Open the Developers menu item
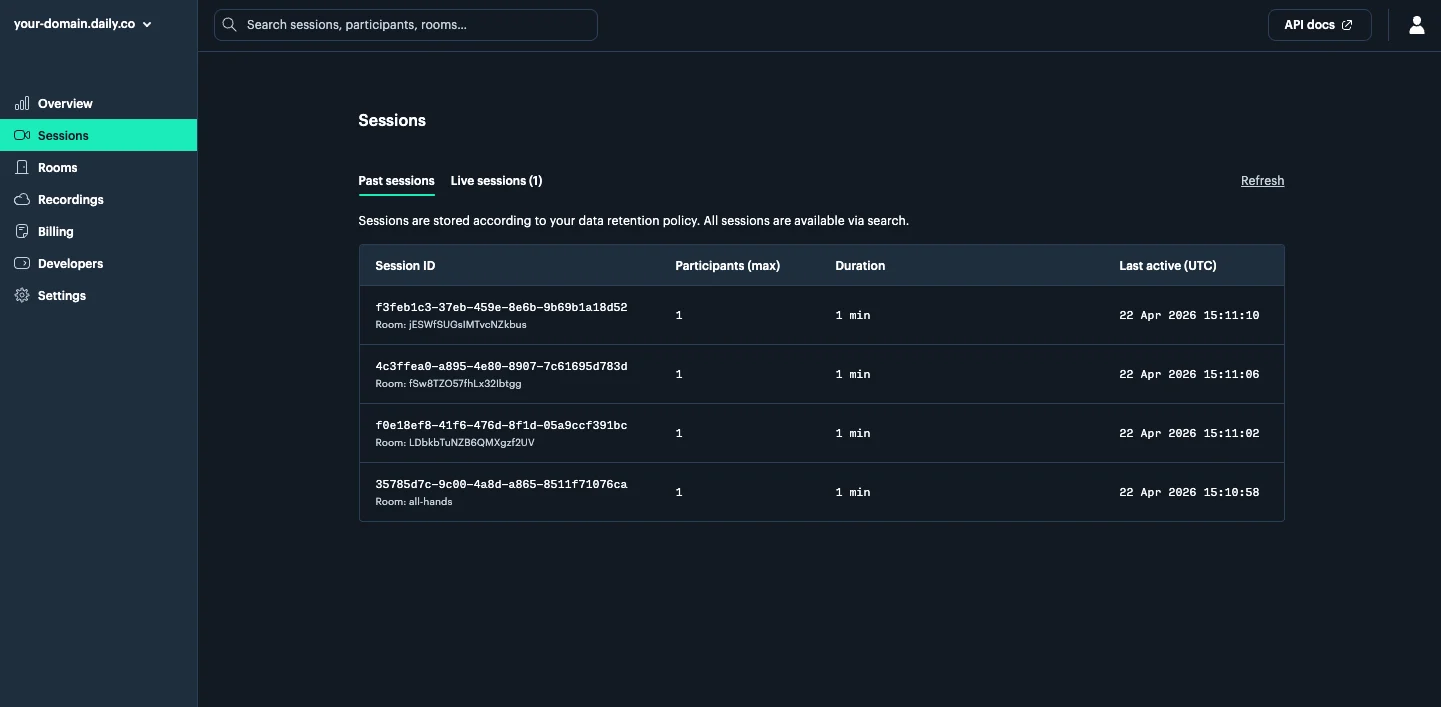This screenshot has width=1441, height=707. click(x=98, y=264)
